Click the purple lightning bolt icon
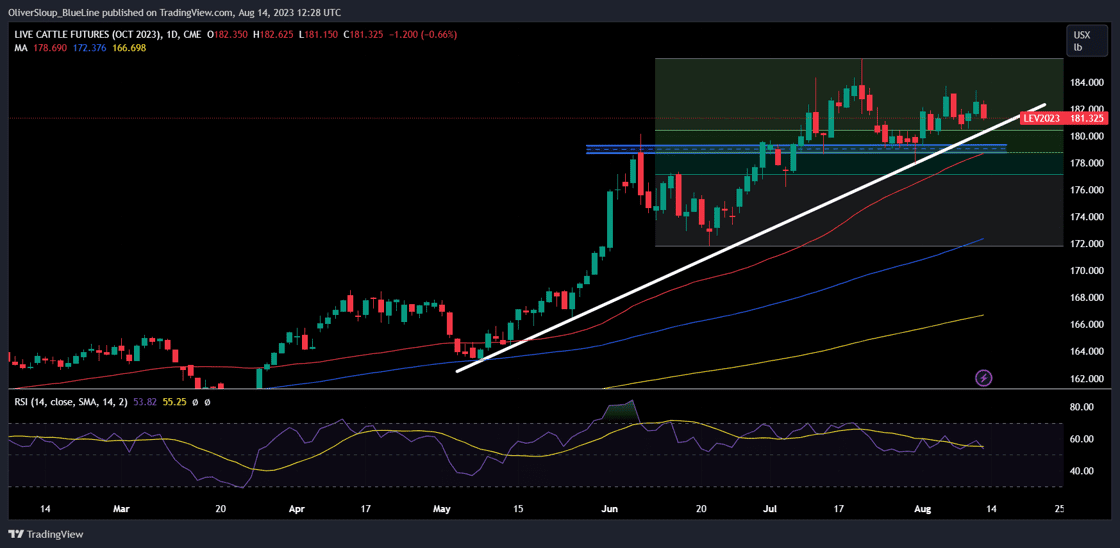 [x=984, y=377]
